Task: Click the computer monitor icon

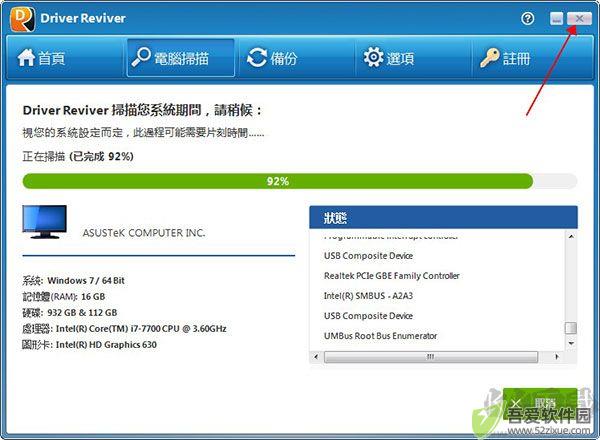Action: click(44, 222)
